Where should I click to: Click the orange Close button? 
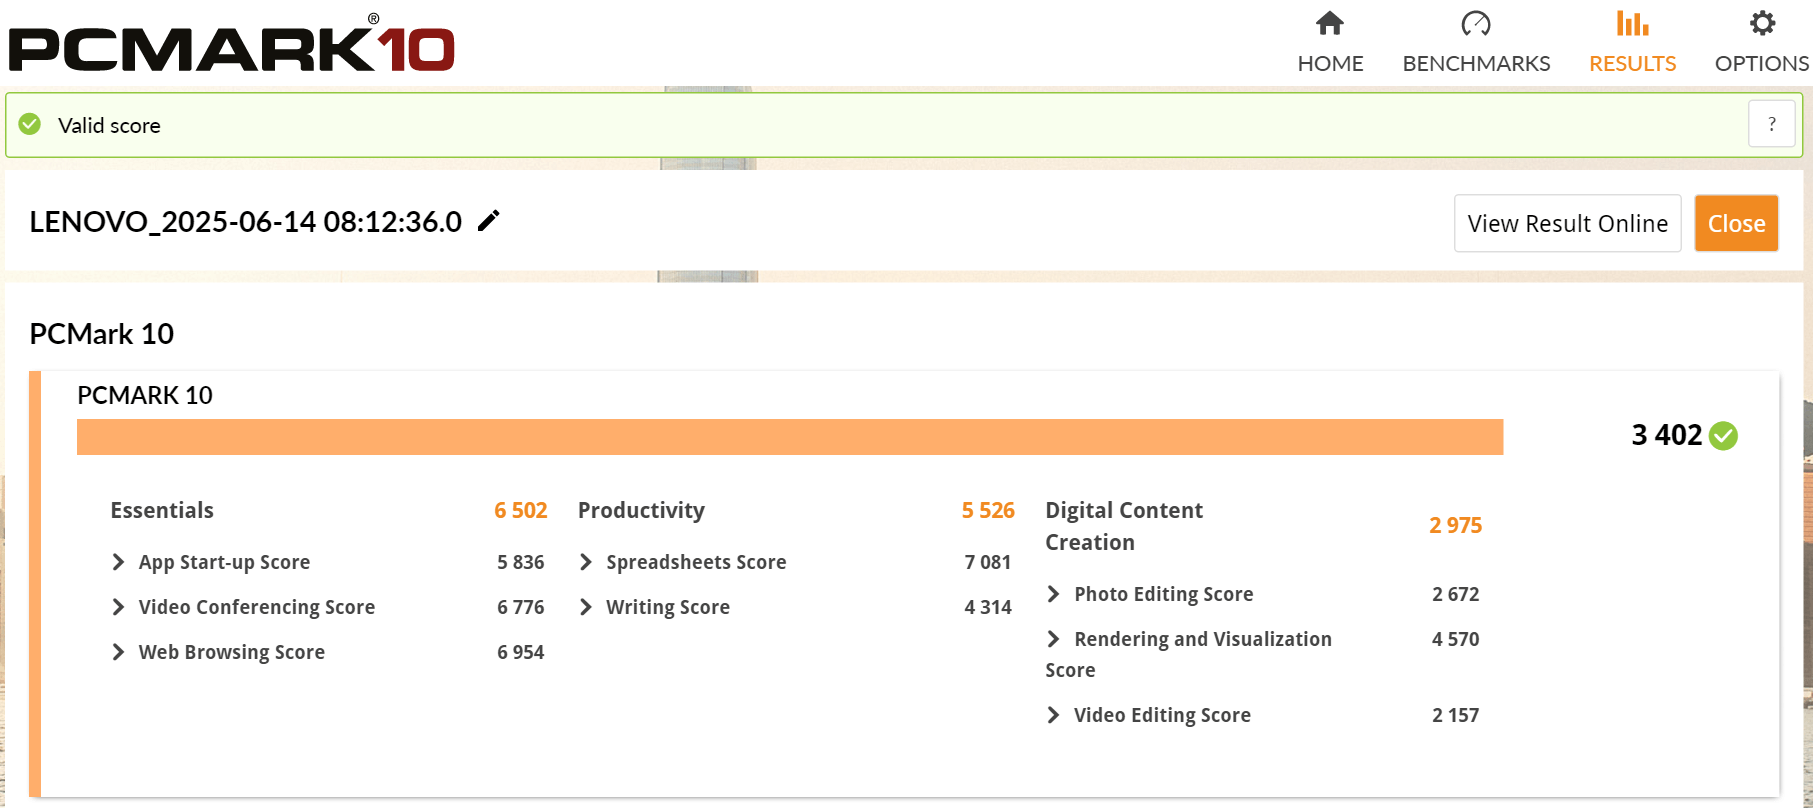1736,223
